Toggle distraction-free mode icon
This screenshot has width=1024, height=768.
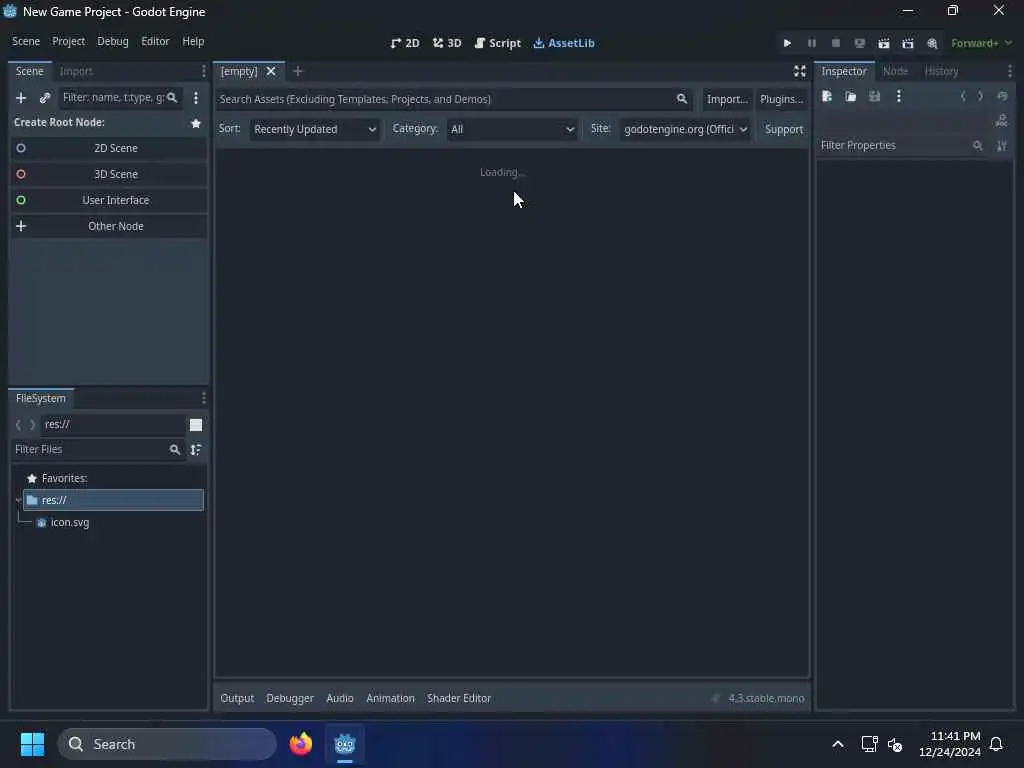[799, 71]
